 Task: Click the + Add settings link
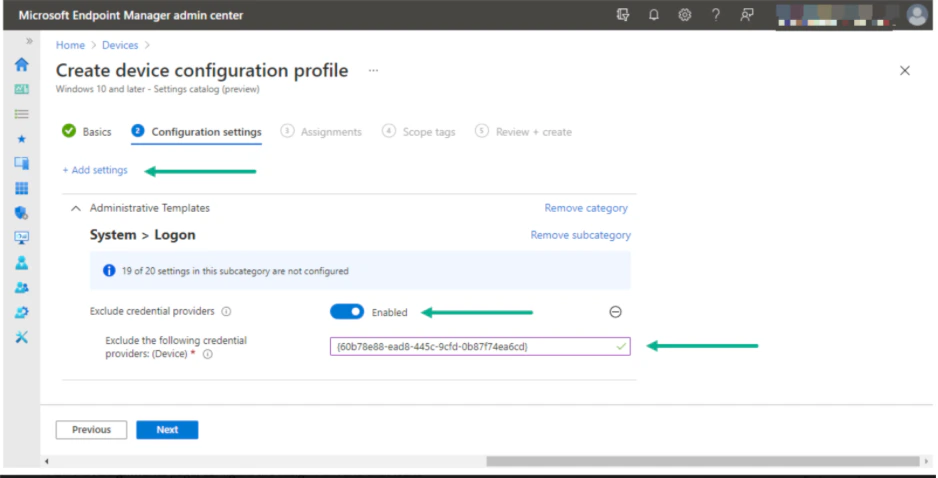(x=95, y=171)
